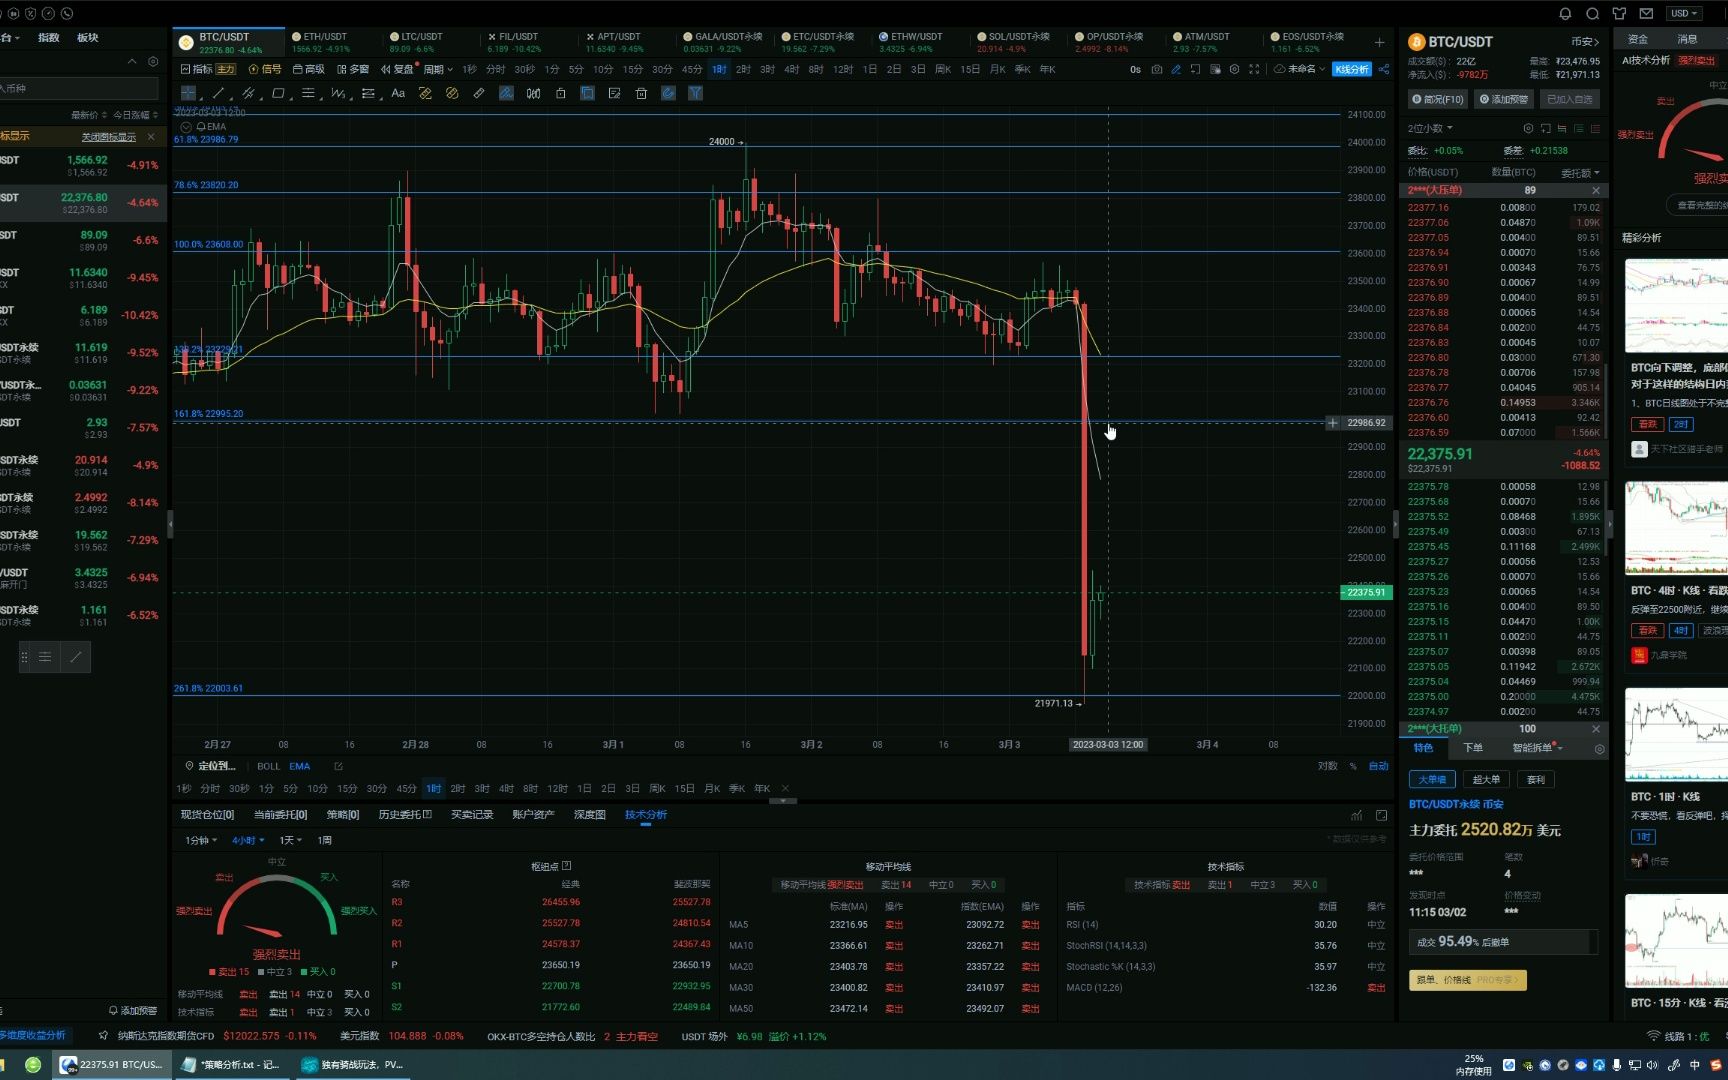Select the Elliott wave drawing tool
This screenshot has width=1728, height=1080.
coord(339,93)
